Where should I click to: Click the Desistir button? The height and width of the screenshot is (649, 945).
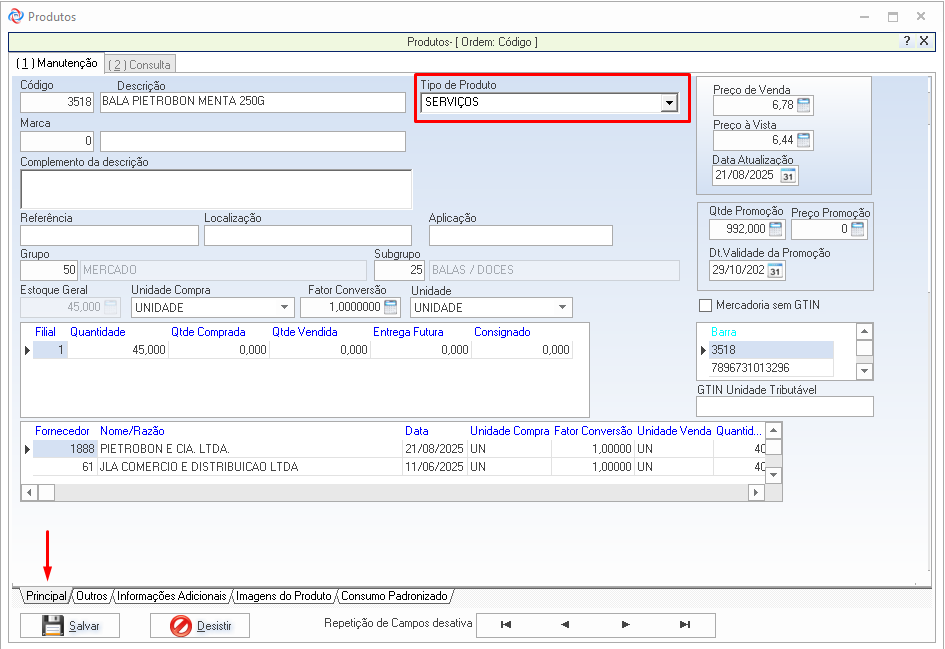pos(200,626)
